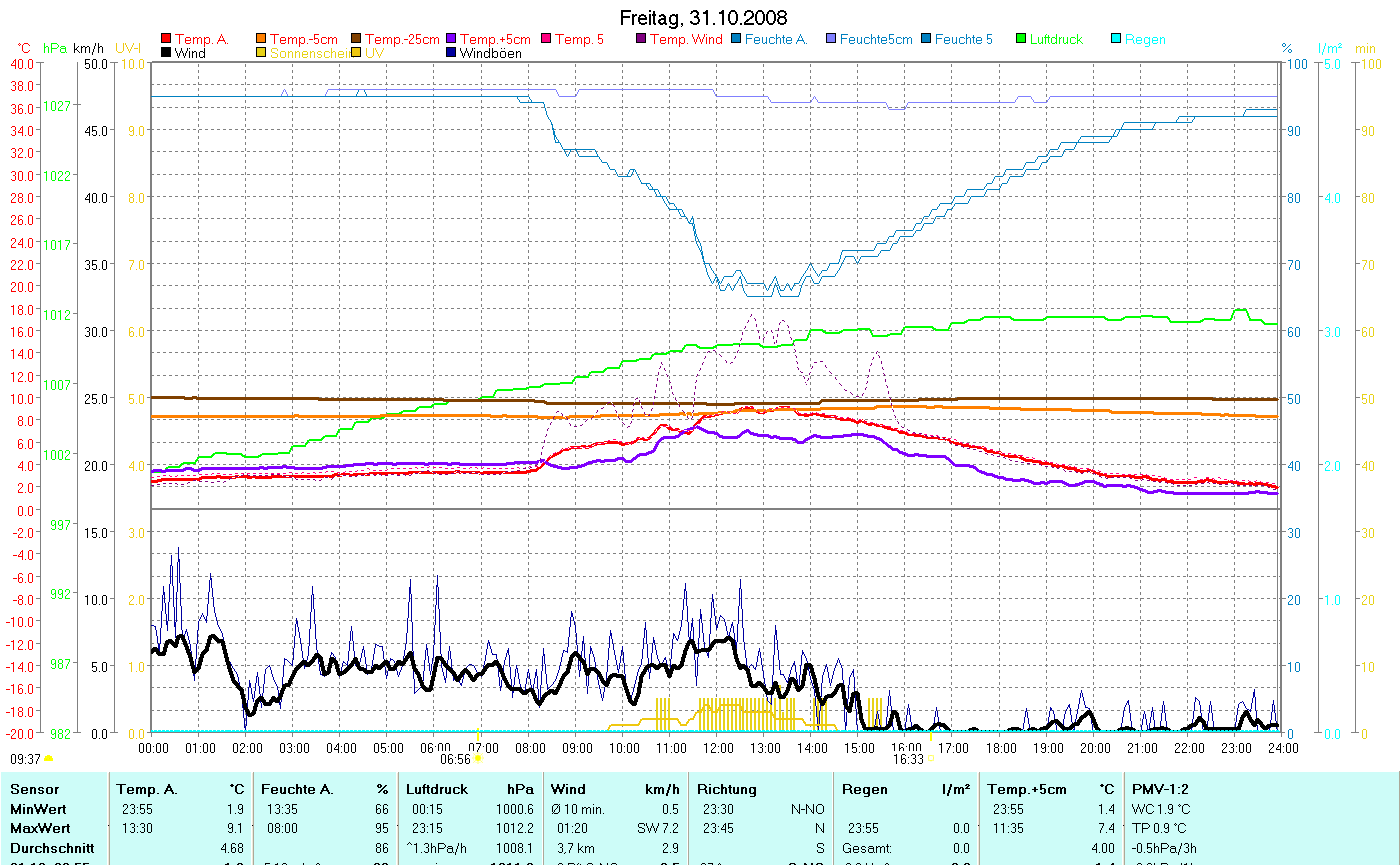1400x865 pixels.
Task: Click the yellow sunrise icon below 06:56
Action: [x=478, y=759]
